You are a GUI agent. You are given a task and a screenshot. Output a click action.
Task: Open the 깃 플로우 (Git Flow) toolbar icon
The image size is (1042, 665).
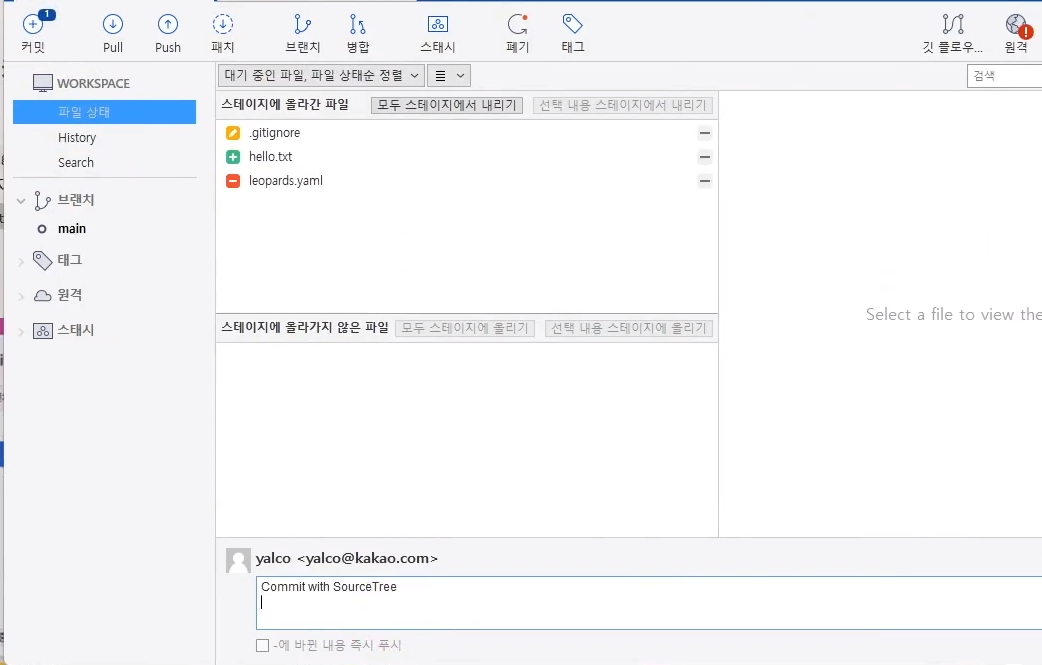click(x=953, y=25)
